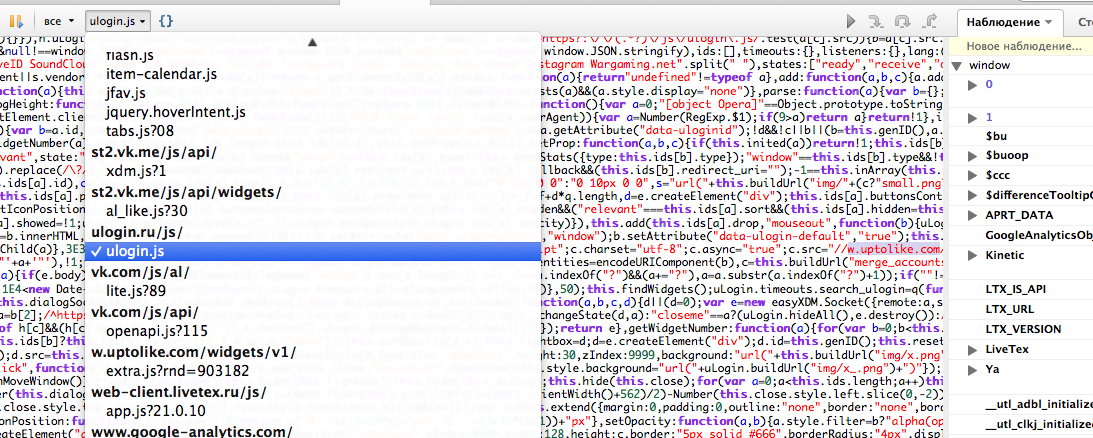
Task: Expand the $buoop property
Action: (x=974, y=155)
